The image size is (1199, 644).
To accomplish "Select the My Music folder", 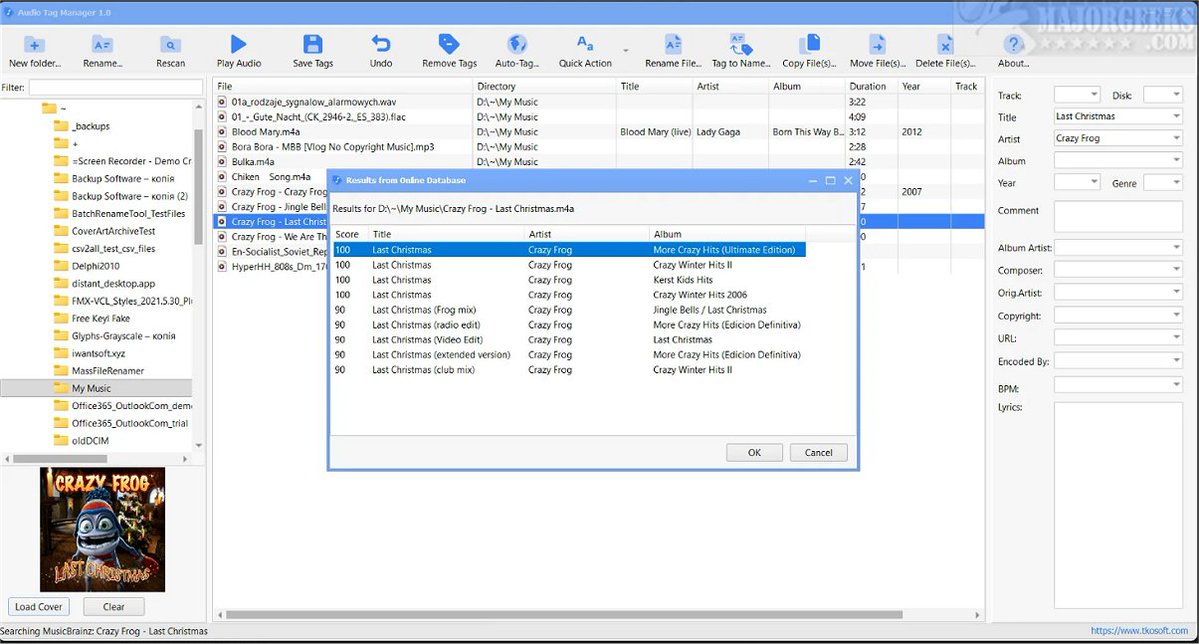I will [x=91, y=389].
